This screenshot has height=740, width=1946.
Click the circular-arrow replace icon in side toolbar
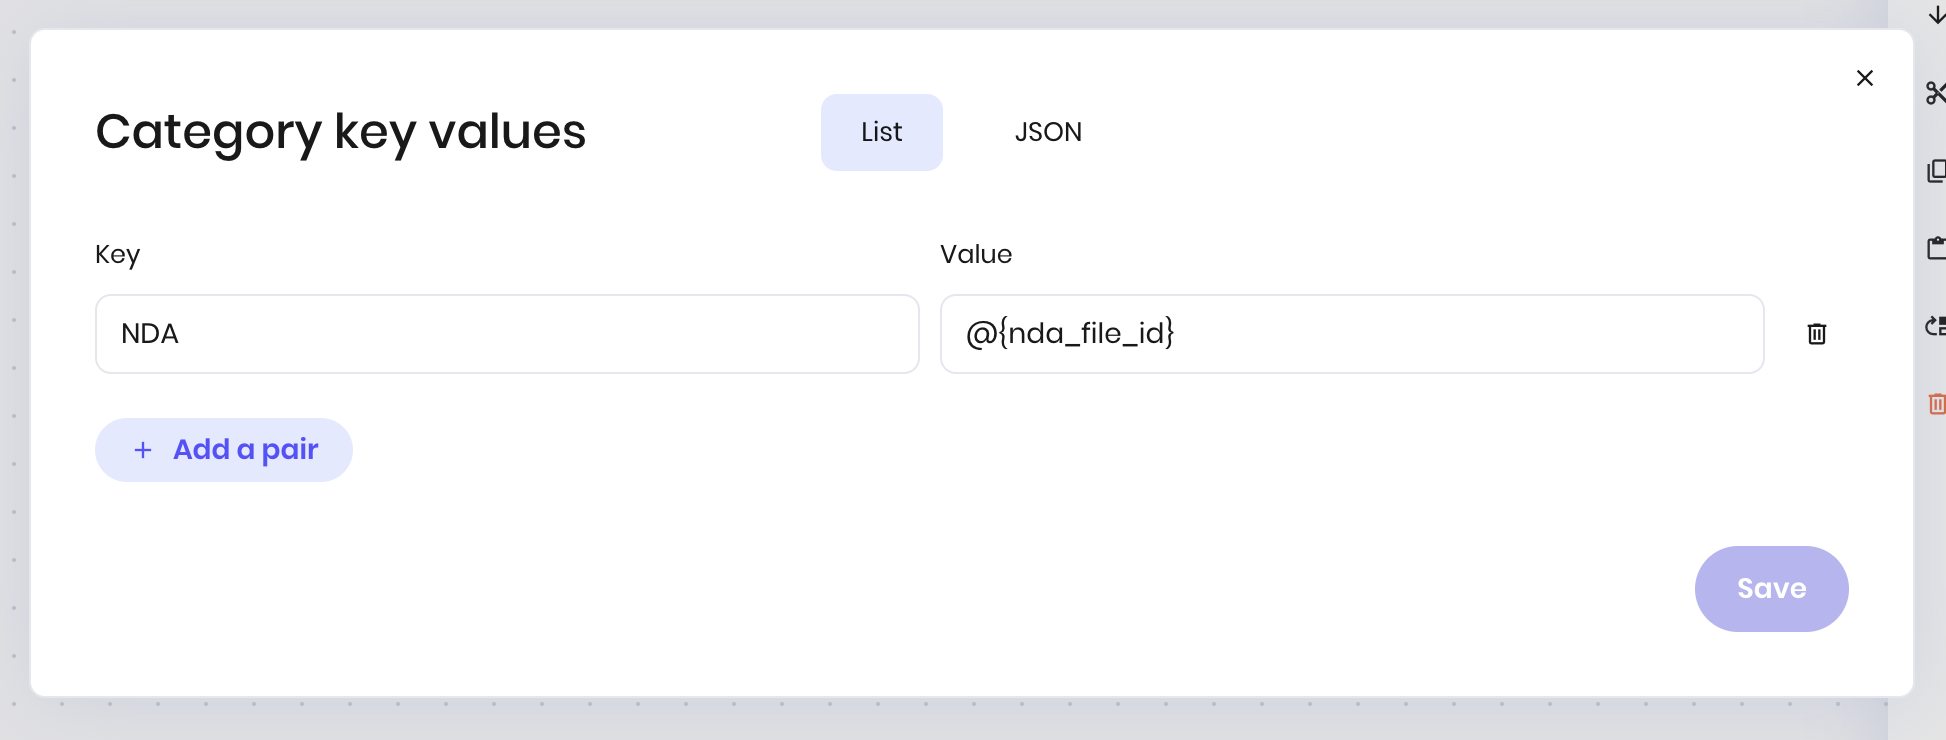pyautogui.click(x=1936, y=326)
